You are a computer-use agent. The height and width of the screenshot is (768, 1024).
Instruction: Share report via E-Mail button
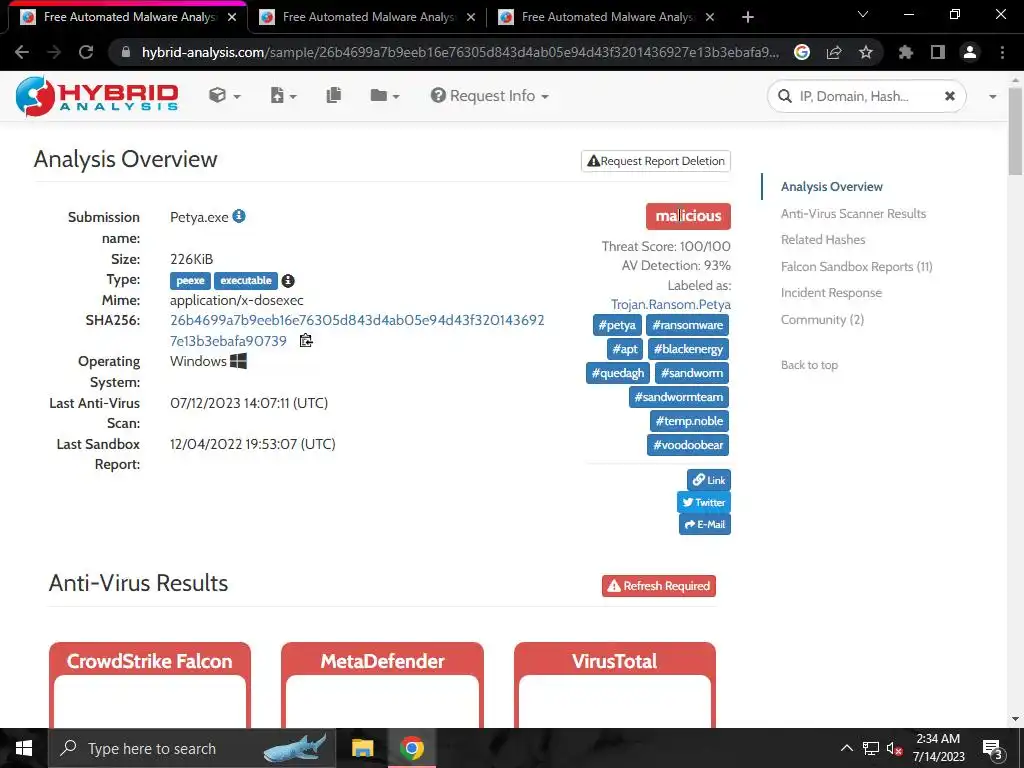705,524
